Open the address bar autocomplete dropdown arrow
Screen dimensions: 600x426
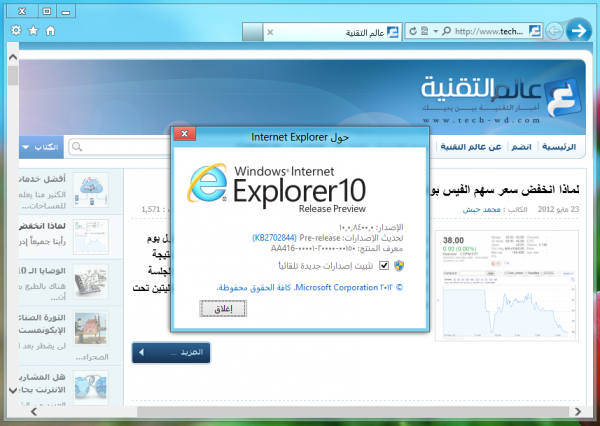tap(435, 31)
